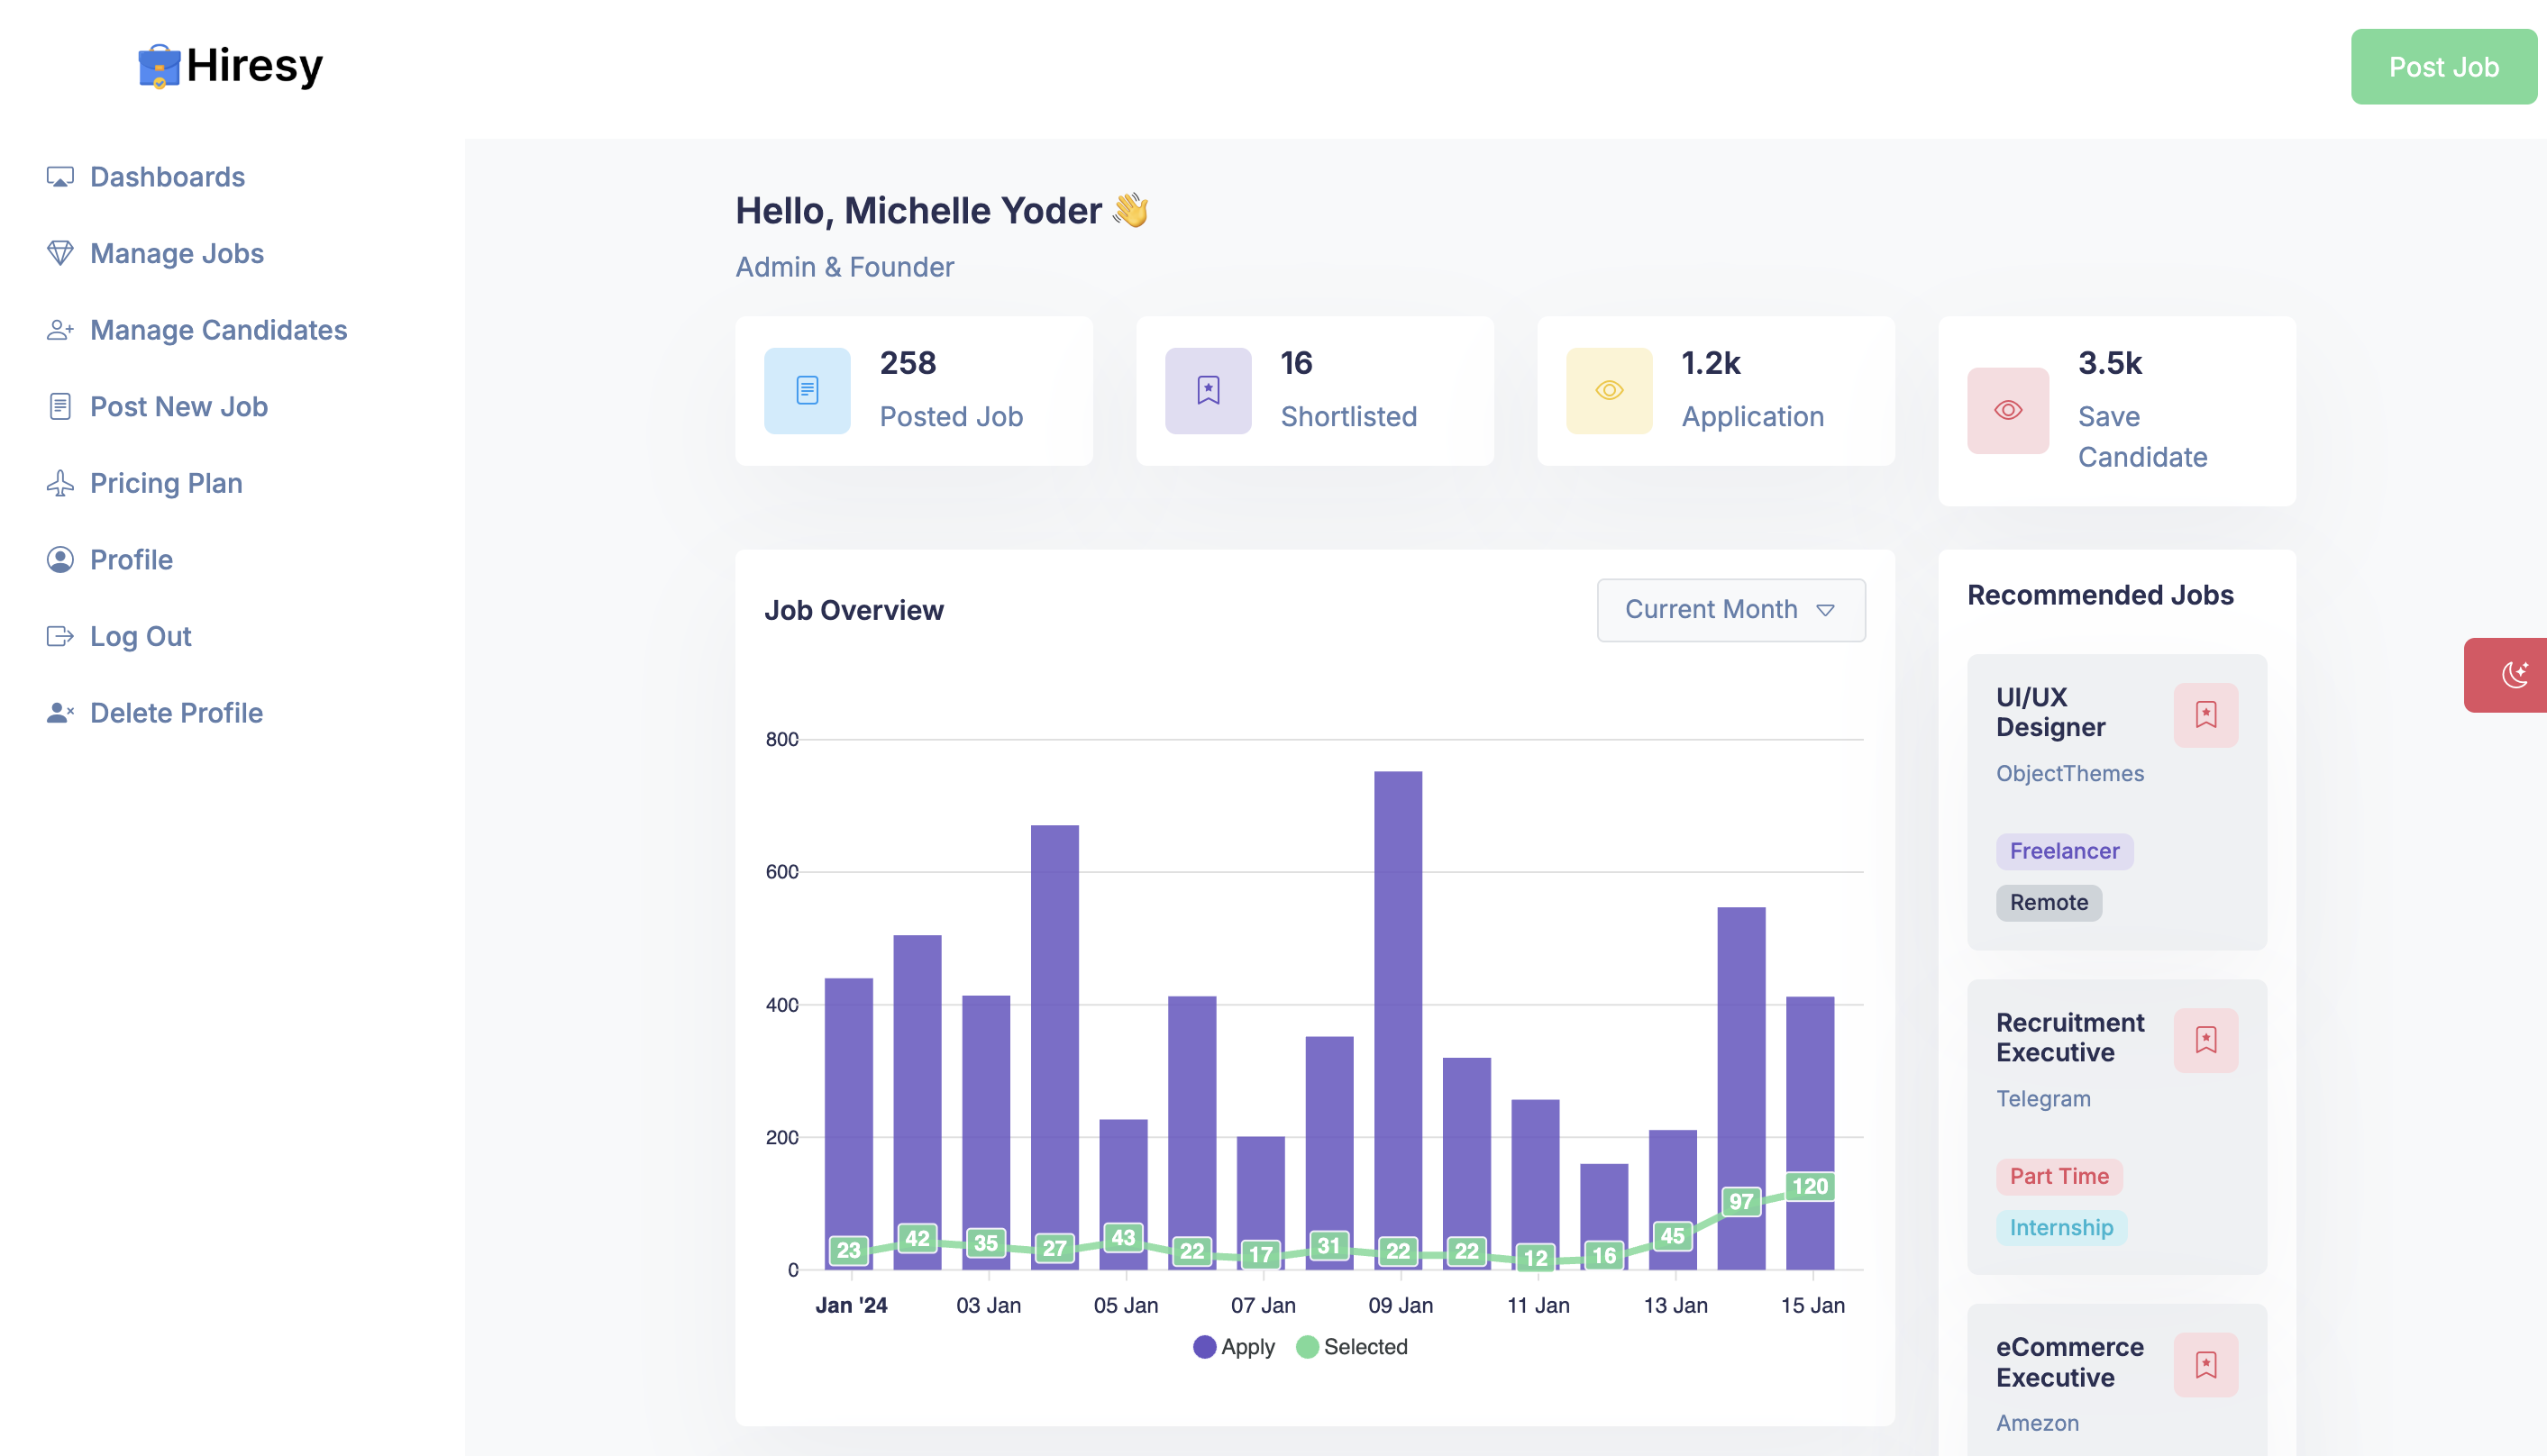
Task: Click the Pricing Plan airplane icon
Action: tap(60, 483)
